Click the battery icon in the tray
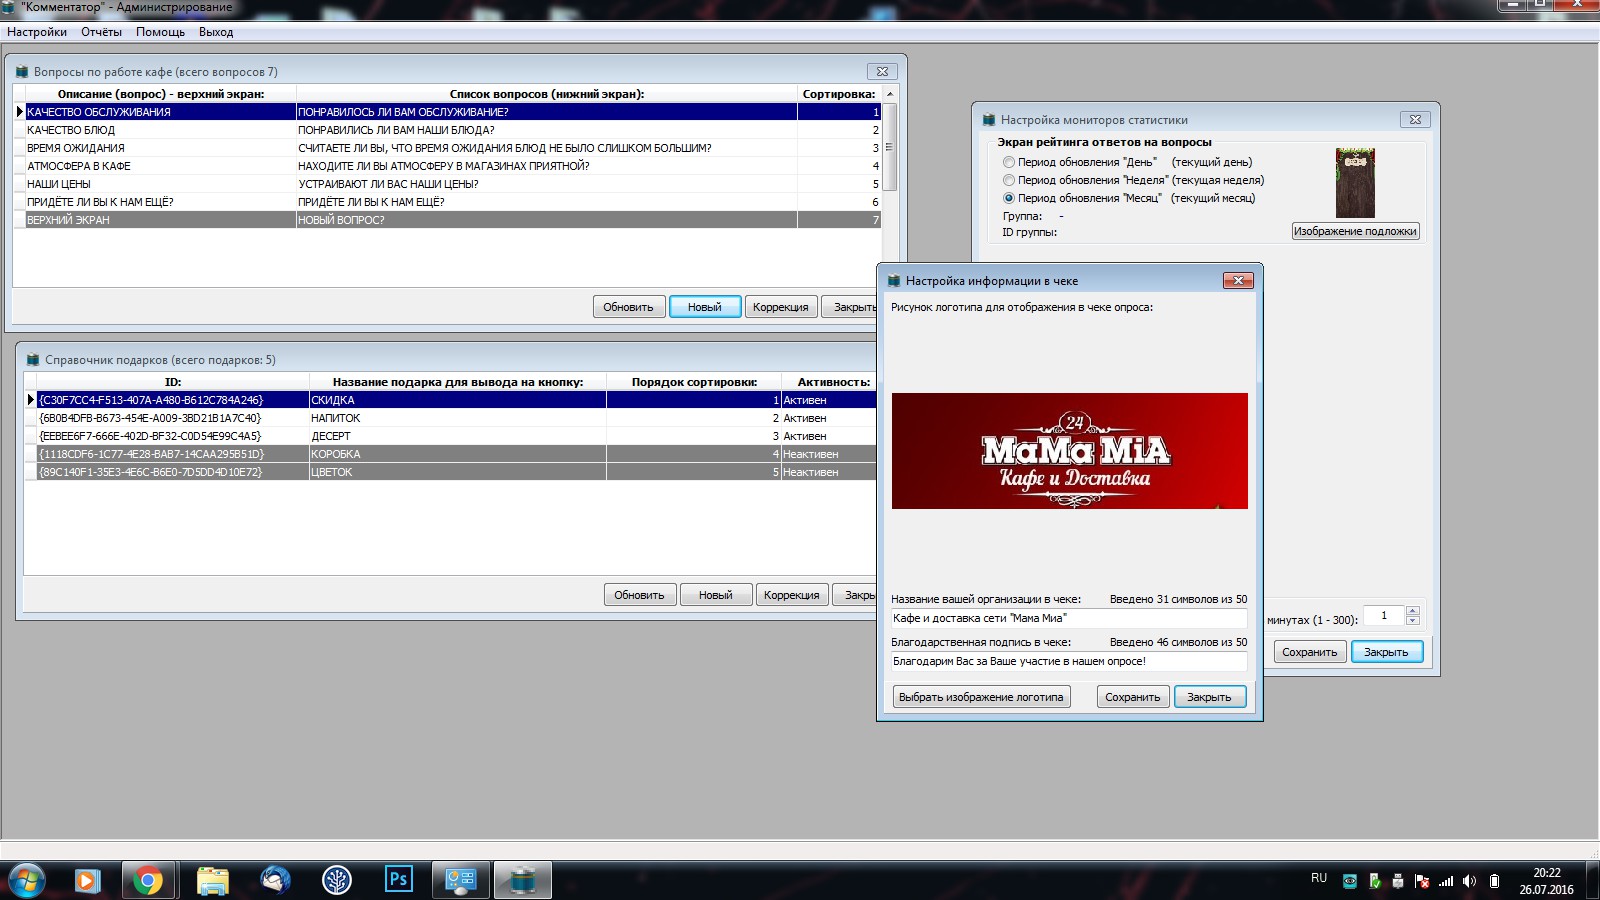 pos(1494,881)
